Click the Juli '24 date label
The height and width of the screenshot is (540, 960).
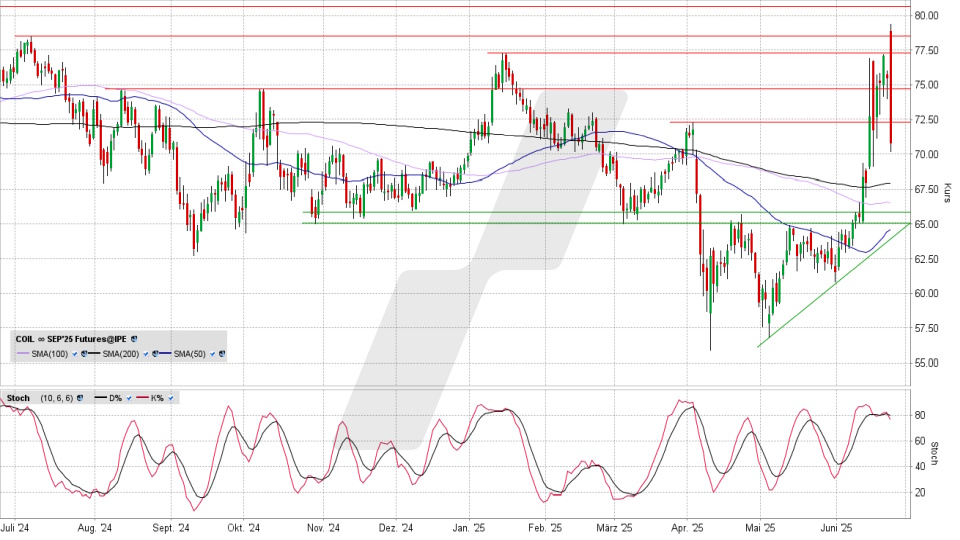15,528
